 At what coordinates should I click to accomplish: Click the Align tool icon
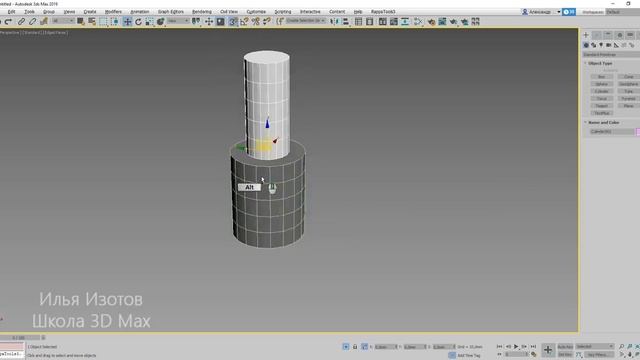(346, 21)
